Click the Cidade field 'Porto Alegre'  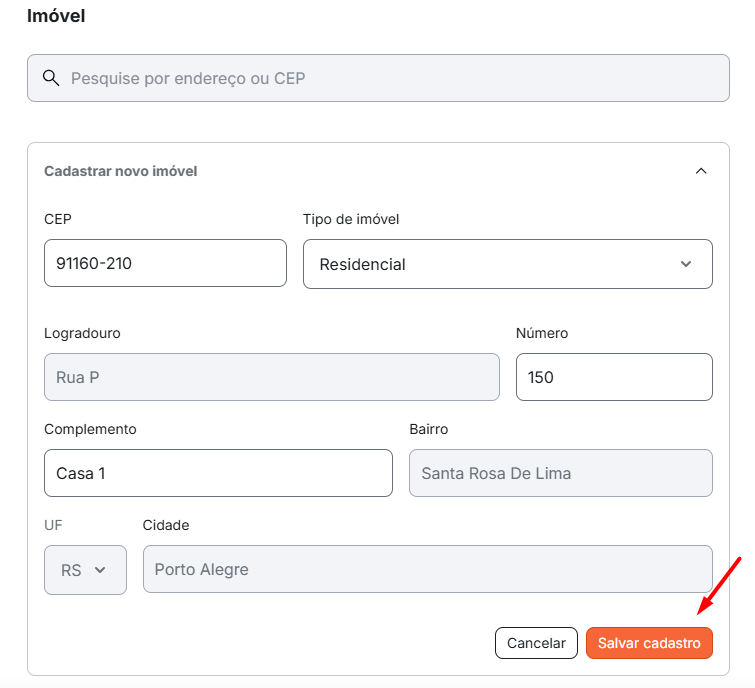[x=428, y=569]
